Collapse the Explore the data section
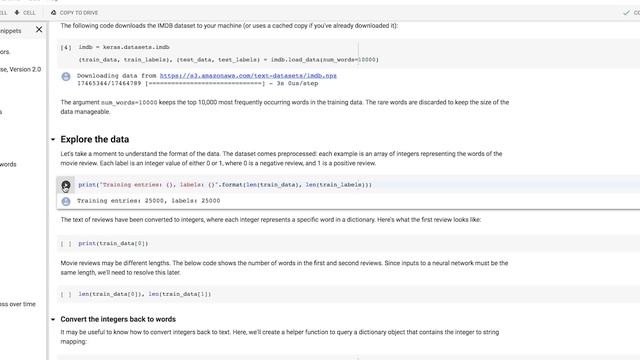This screenshot has width=640, height=360. coord(53,140)
